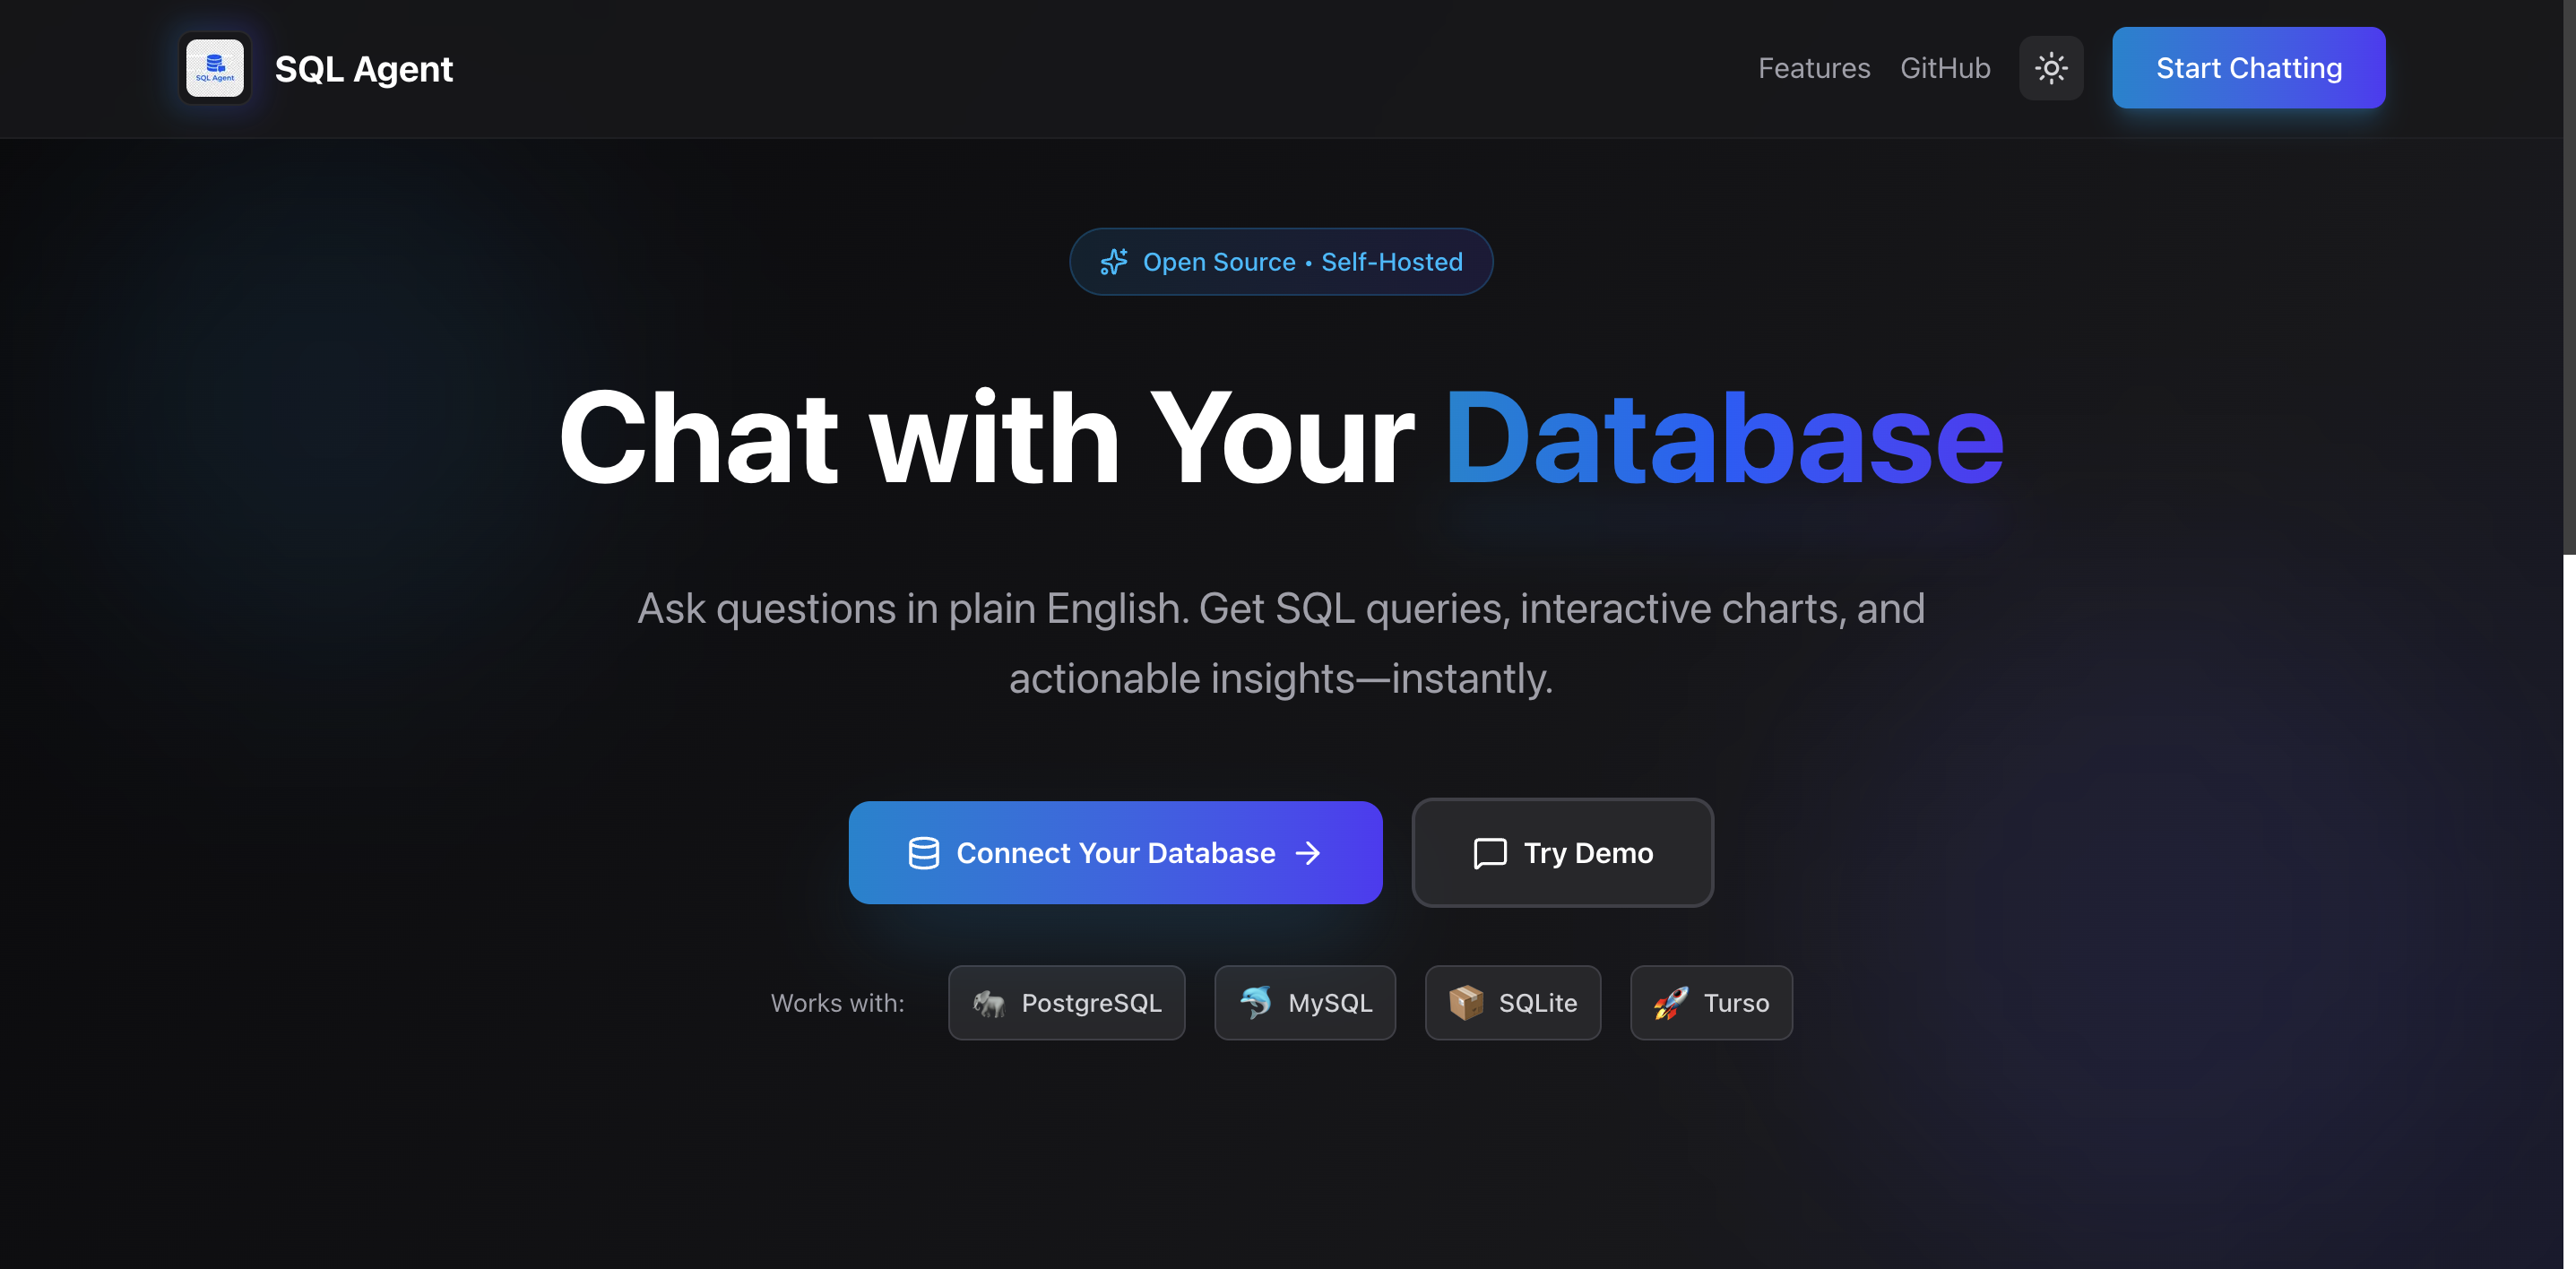Click the SQL Agent title text
This screenshot has width=2576, height=1269.
tap(364, 67)
